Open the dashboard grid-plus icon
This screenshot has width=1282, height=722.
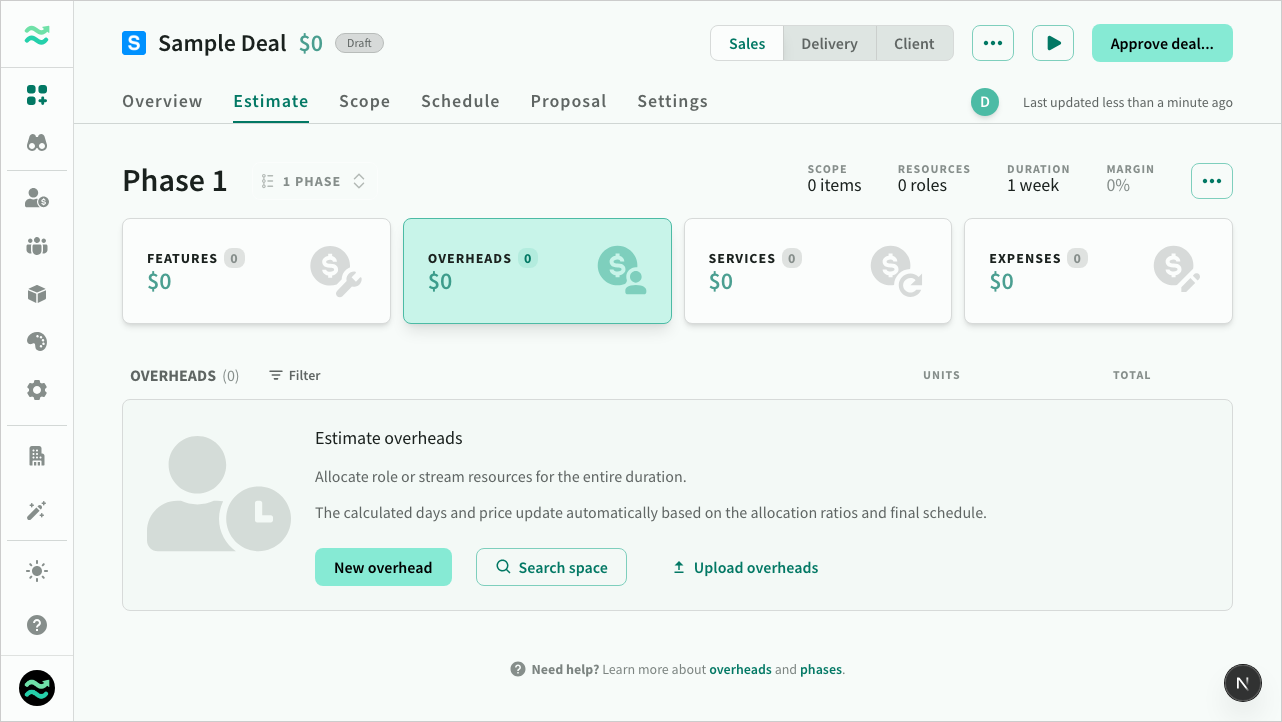[37, 95]
